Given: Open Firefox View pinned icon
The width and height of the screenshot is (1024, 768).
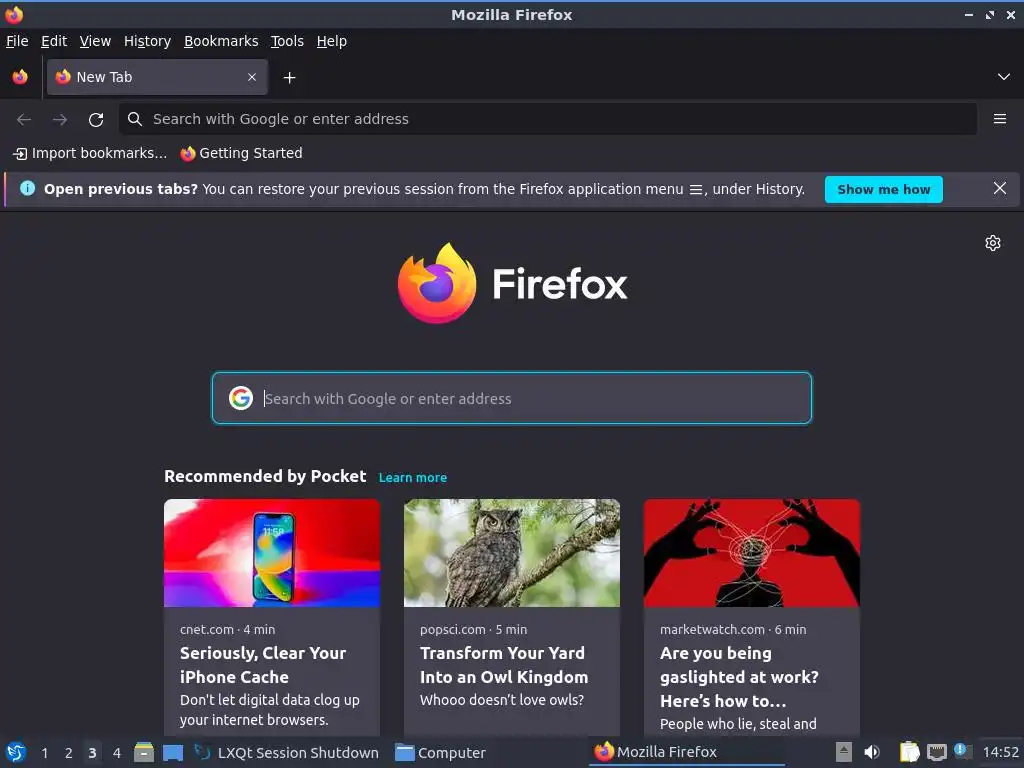Looking at the screenshot, I should point(20,77).
